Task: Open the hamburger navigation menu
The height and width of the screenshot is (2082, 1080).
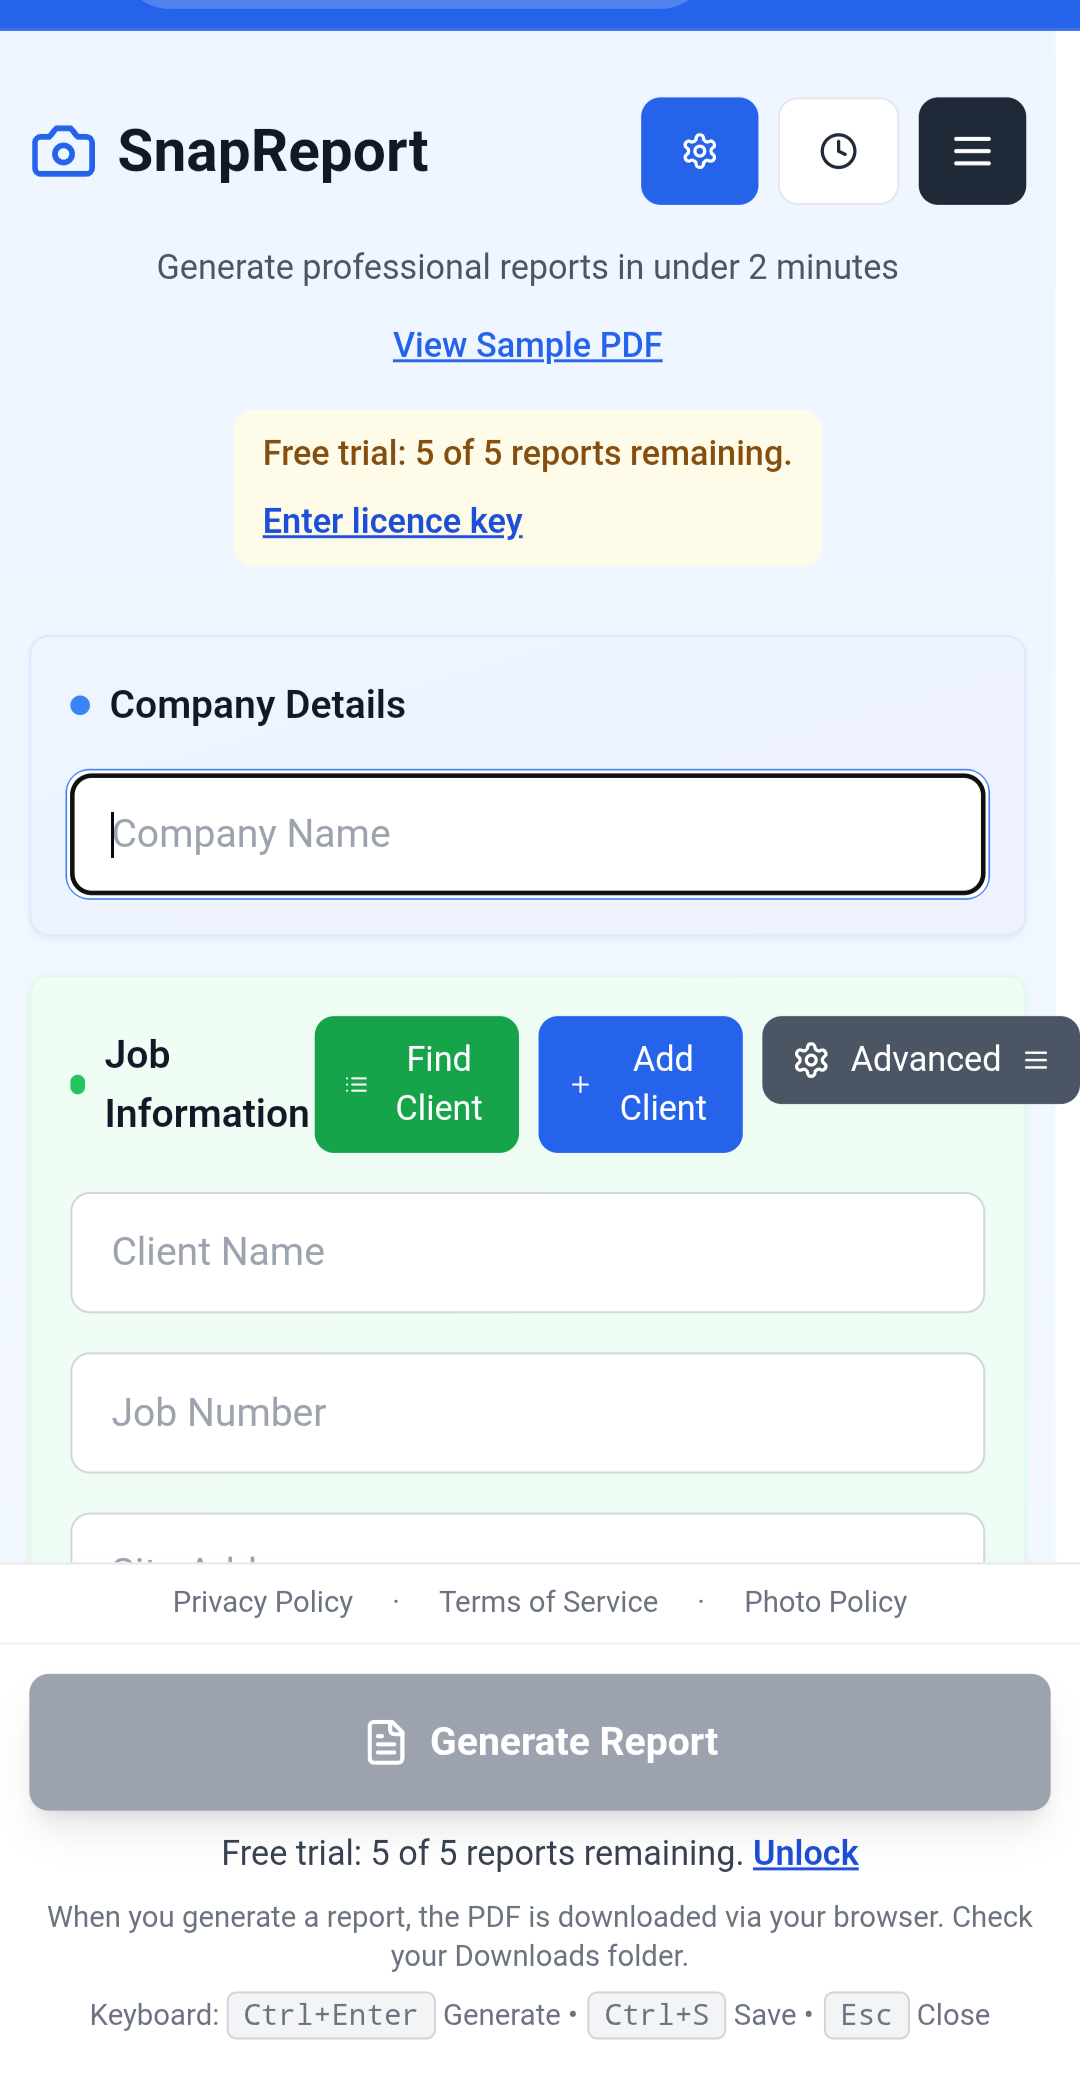Action: 971,151
